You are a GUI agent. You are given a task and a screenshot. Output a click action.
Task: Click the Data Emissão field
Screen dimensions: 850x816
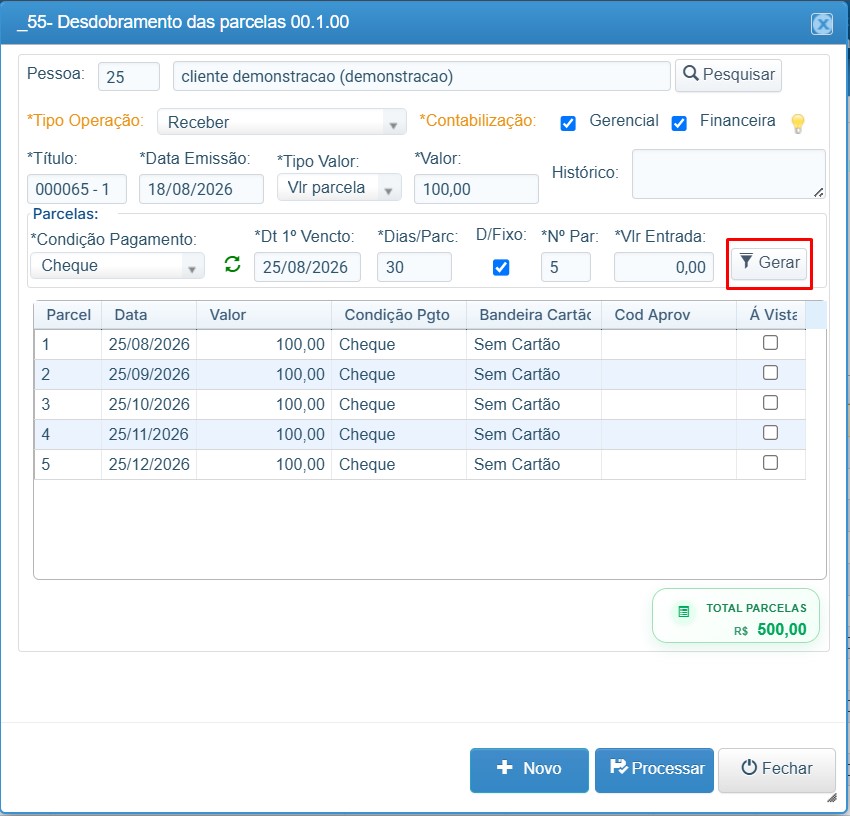point(201,189)
